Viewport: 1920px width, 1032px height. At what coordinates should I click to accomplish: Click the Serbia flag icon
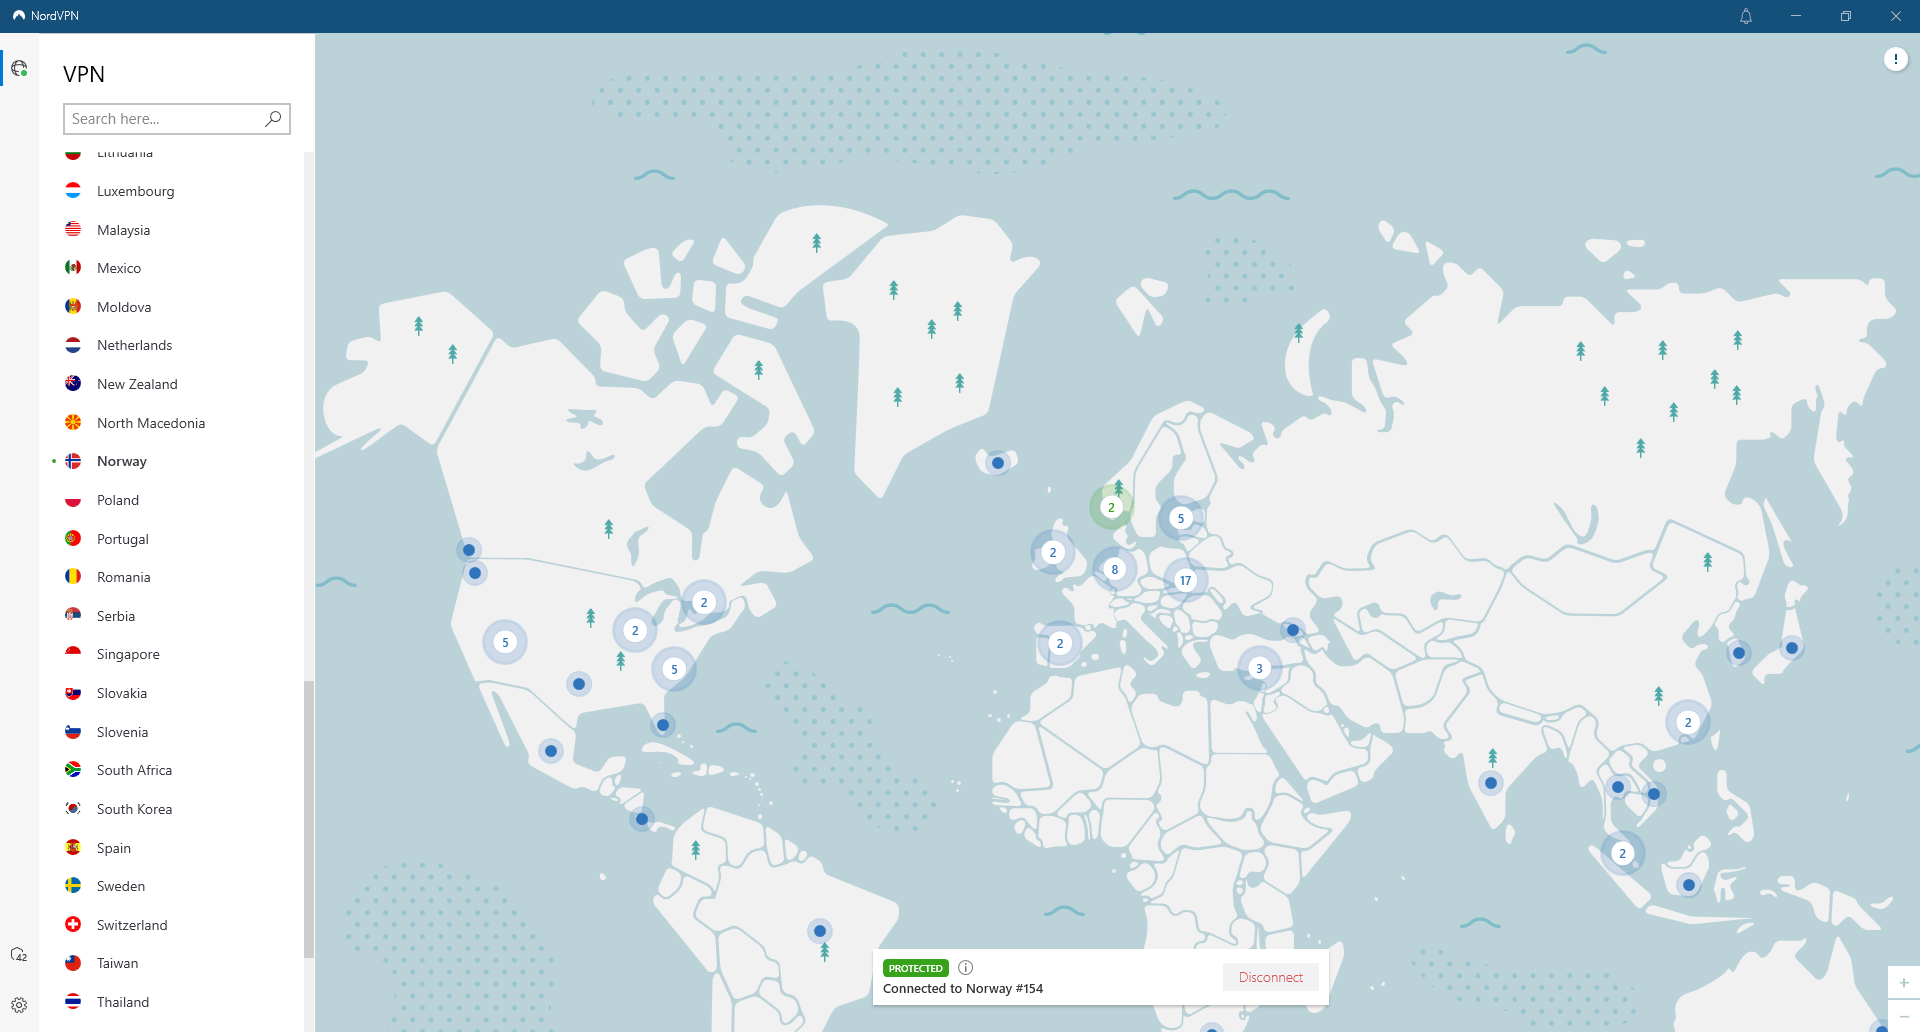[73, 615]
